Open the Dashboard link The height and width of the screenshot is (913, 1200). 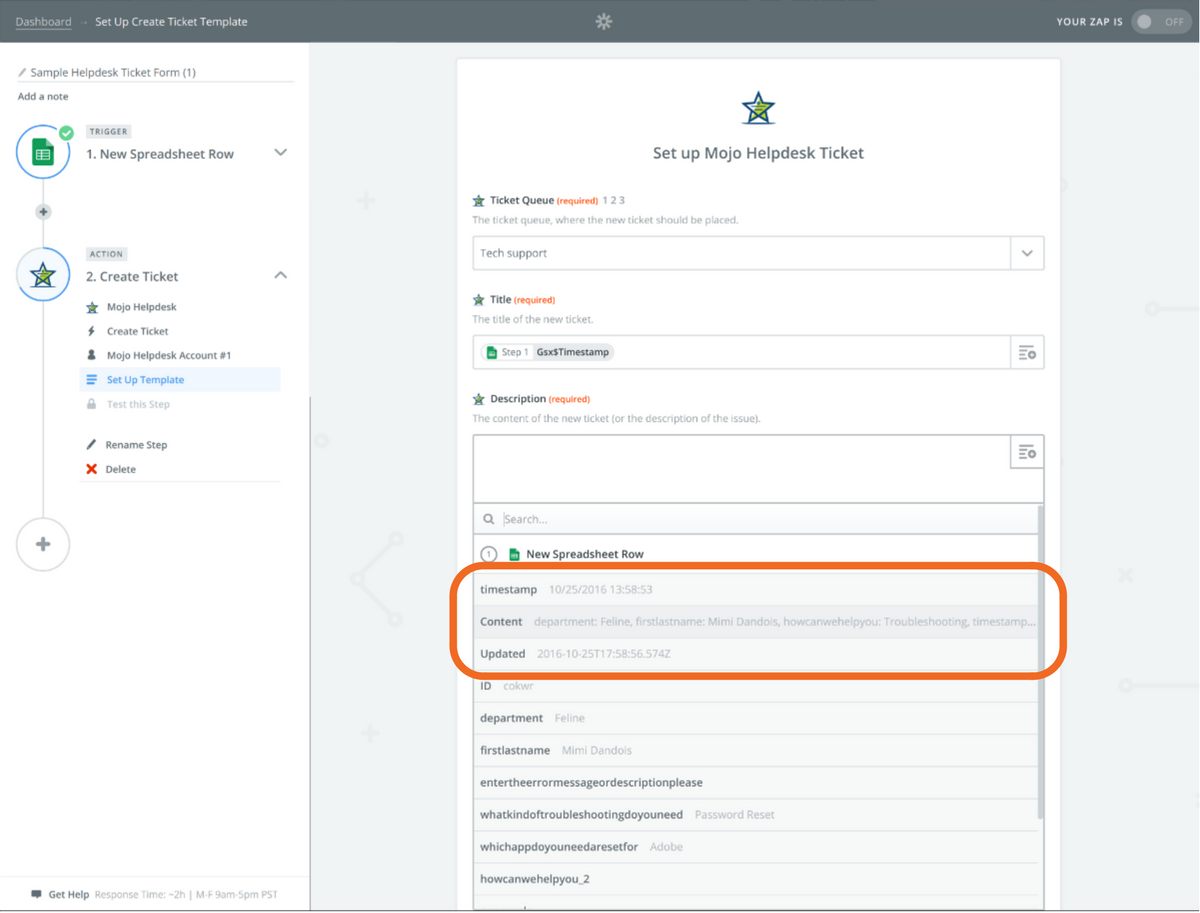tap(43, 21)
